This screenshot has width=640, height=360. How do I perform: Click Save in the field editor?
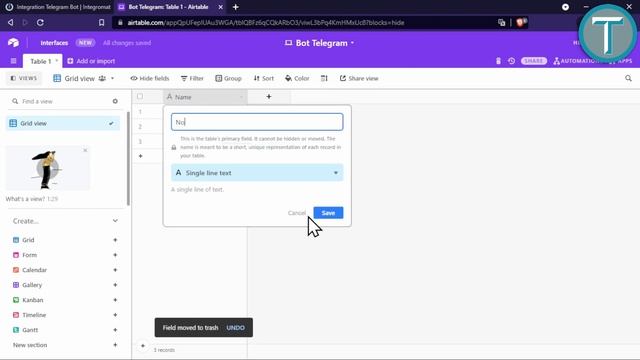[x=328, y=213]
